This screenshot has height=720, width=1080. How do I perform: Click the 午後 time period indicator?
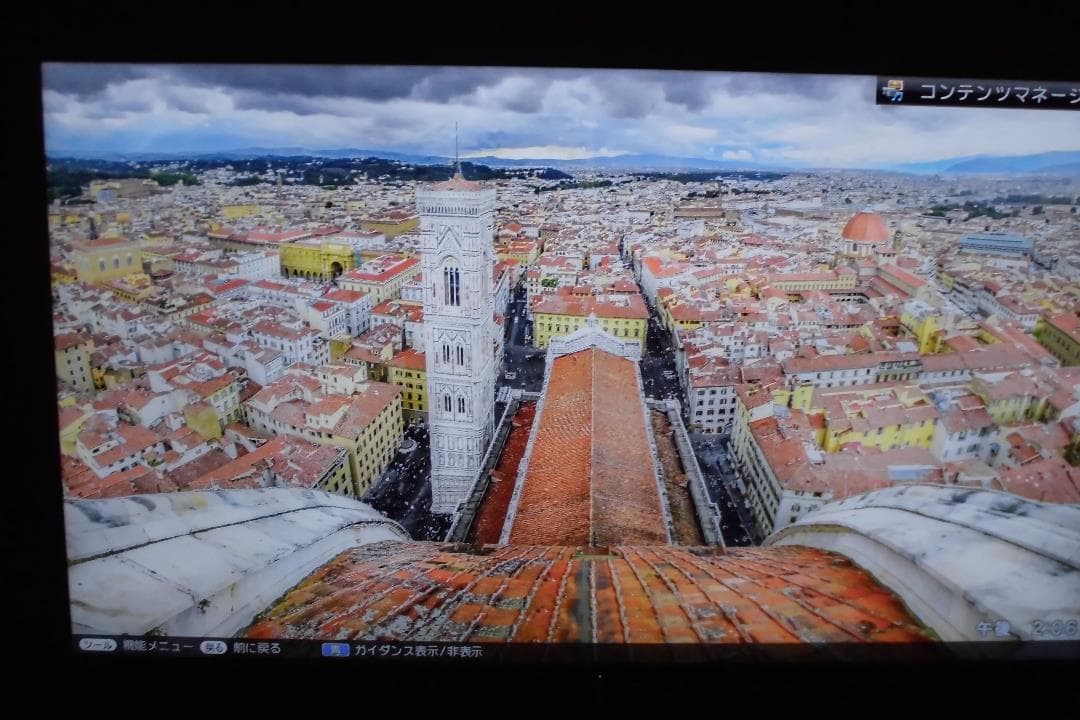coord(994,628)
